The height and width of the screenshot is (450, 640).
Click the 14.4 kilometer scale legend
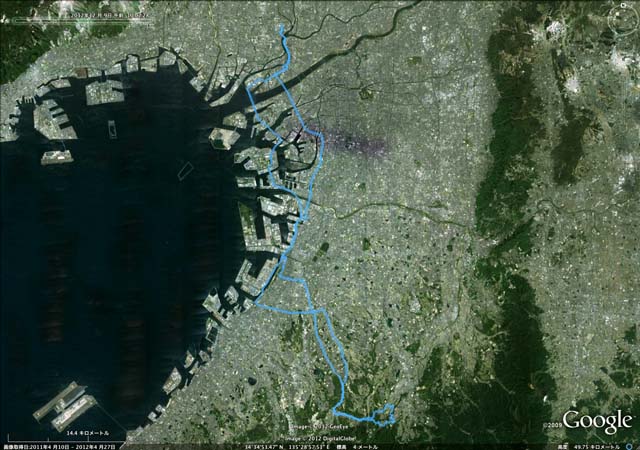coord(88,433)
